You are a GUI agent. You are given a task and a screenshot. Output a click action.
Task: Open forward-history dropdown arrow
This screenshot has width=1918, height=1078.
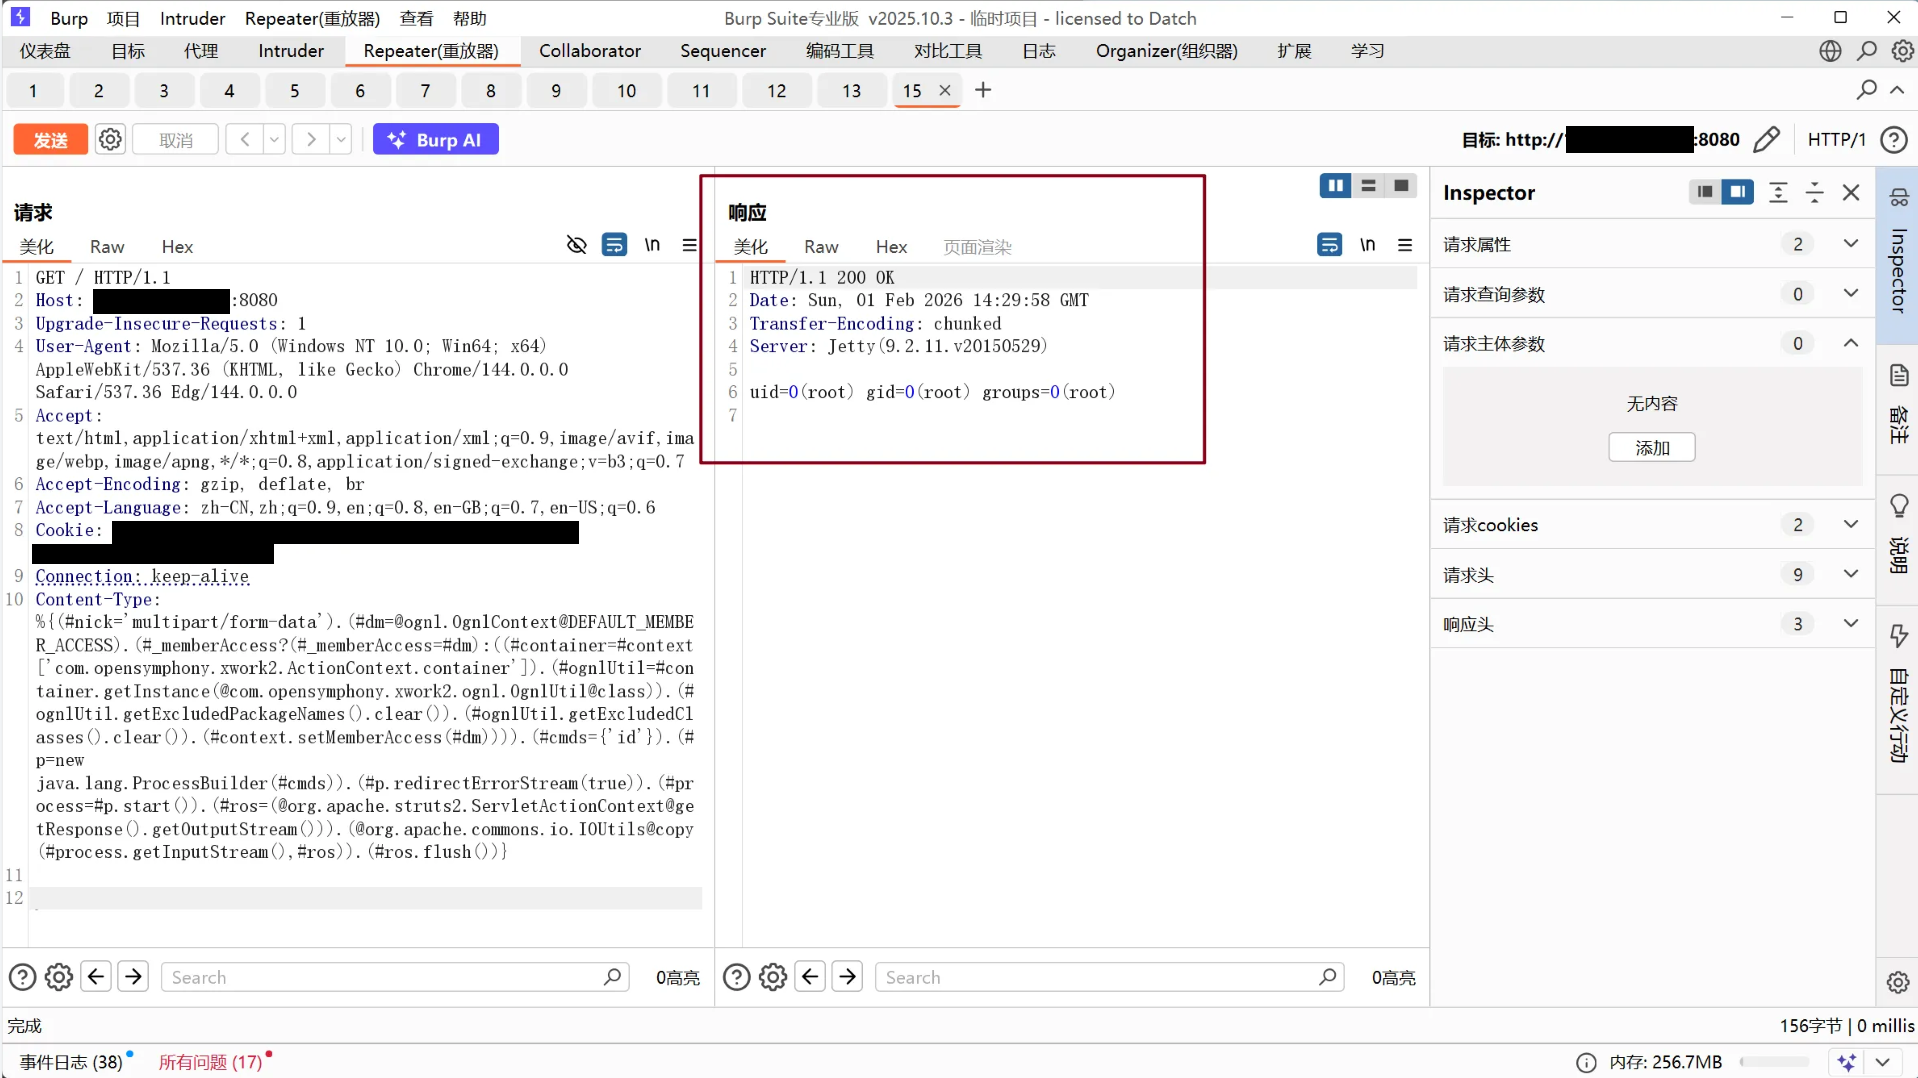click(341, 140)
